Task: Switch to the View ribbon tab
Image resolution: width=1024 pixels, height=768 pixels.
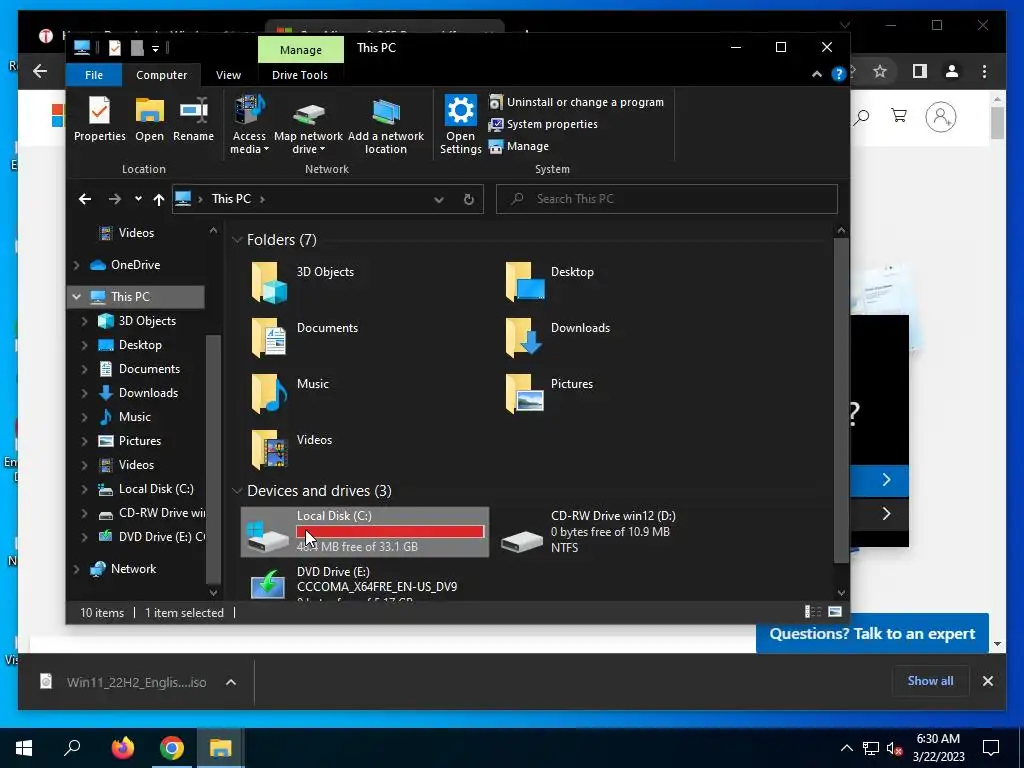Action: [229, 75]
